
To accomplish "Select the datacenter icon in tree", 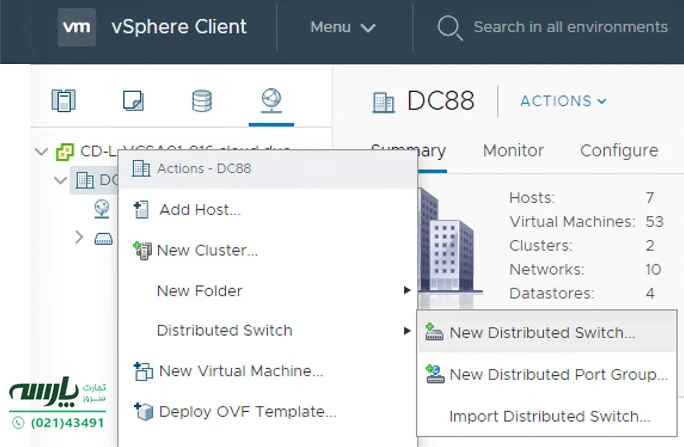I will click(85, 180).
